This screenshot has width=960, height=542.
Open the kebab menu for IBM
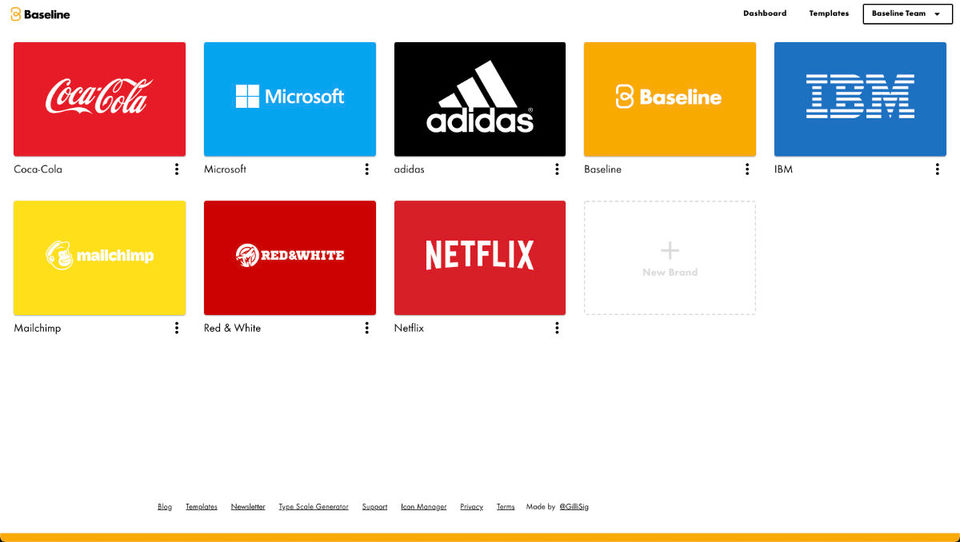937,169
